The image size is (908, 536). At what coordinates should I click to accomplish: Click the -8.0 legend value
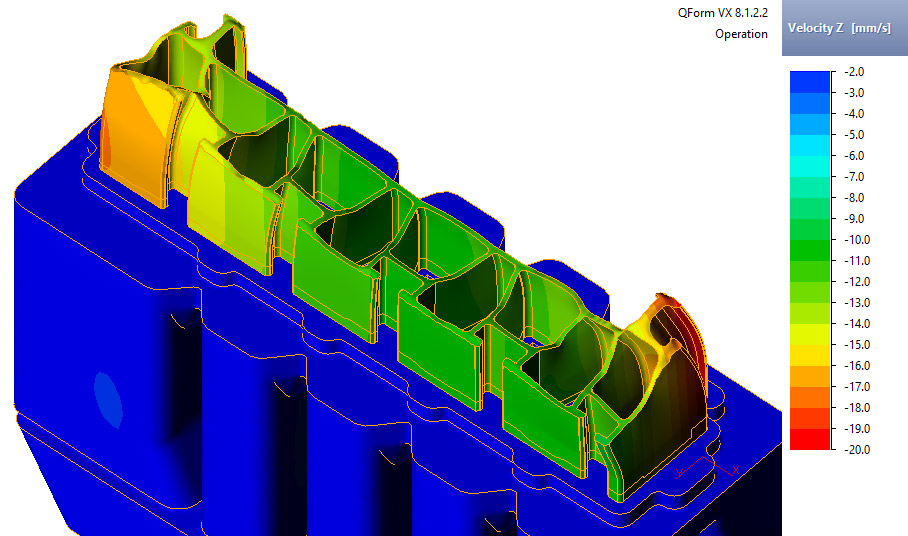(x=854, y=197)
